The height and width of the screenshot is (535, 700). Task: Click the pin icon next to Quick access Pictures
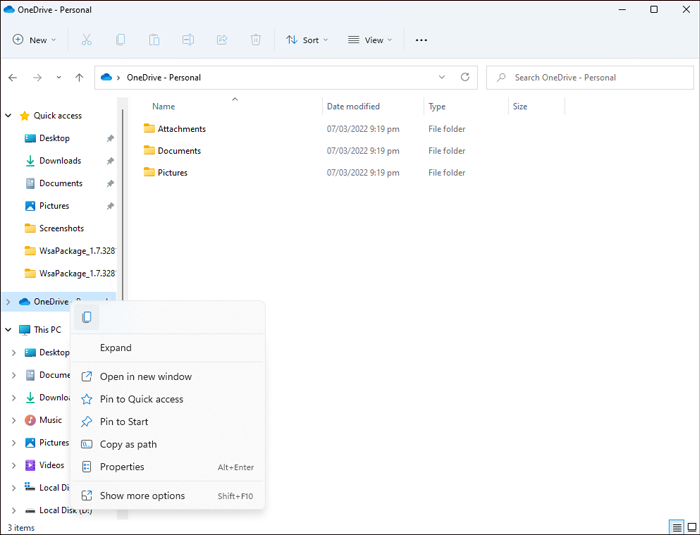(110, 206)
